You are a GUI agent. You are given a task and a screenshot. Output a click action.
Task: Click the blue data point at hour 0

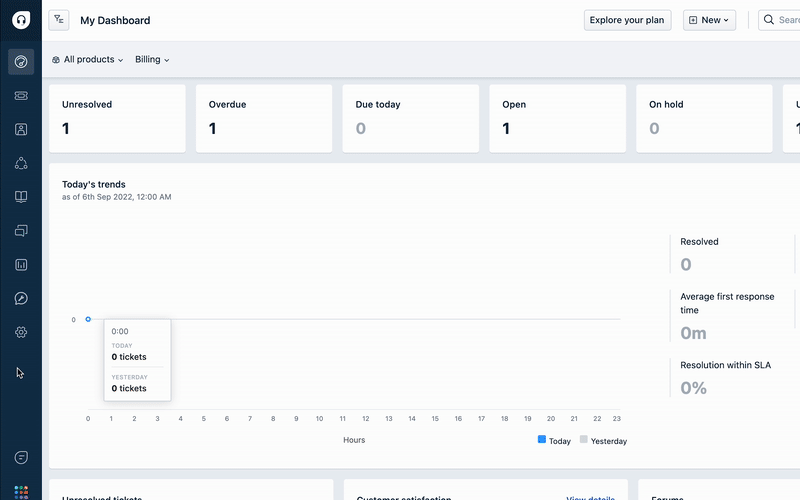click(88, 319)
